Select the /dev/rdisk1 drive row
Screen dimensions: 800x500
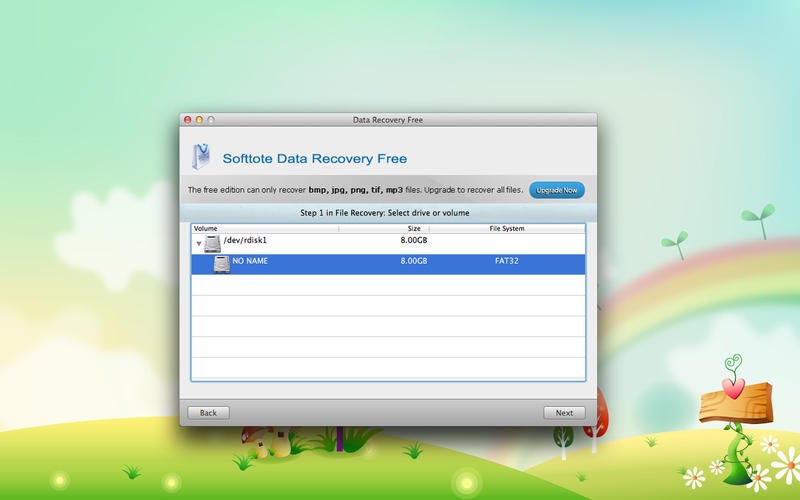[x=388, y=244]
